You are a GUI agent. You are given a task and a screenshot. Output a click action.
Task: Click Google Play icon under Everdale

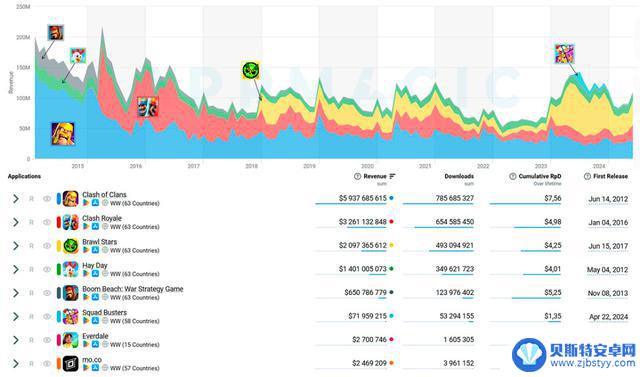tap(86, 344)
